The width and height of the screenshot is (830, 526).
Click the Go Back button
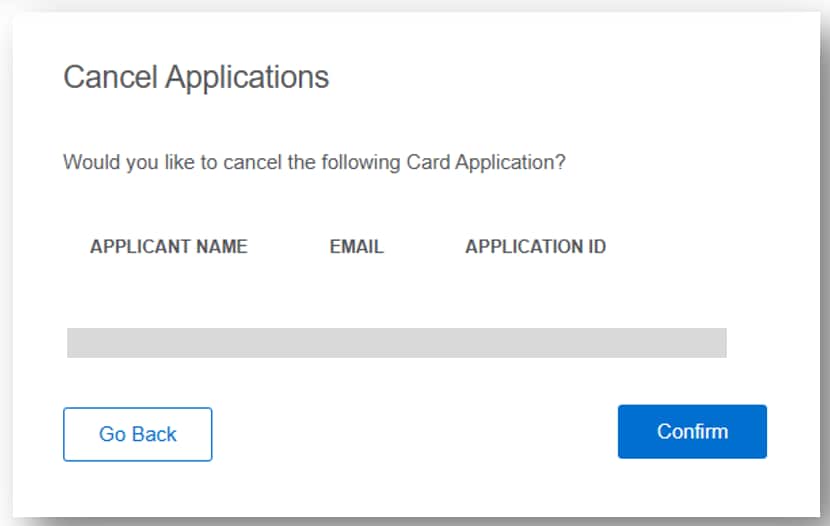pos(138,434)
